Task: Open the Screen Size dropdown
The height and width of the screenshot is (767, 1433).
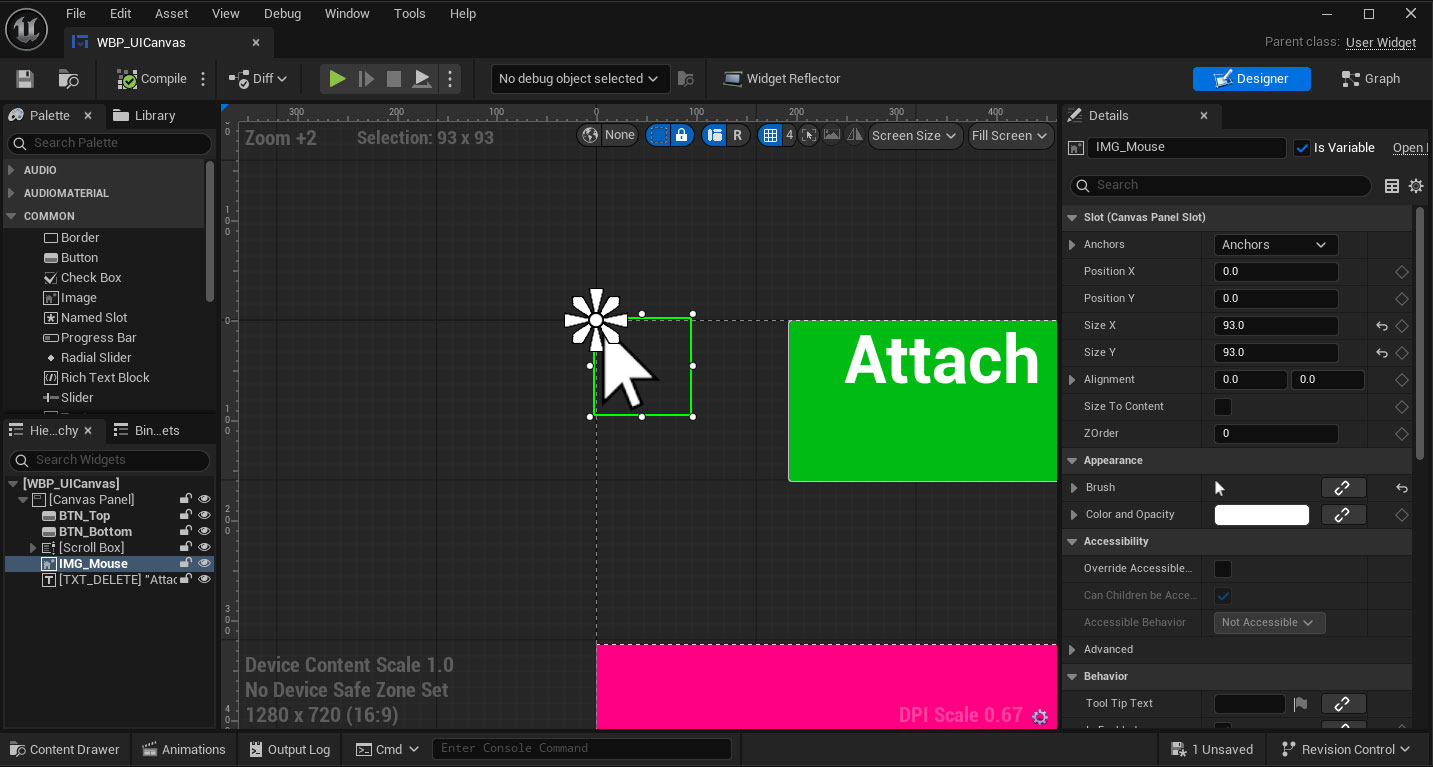Action: tap(914, 135)
